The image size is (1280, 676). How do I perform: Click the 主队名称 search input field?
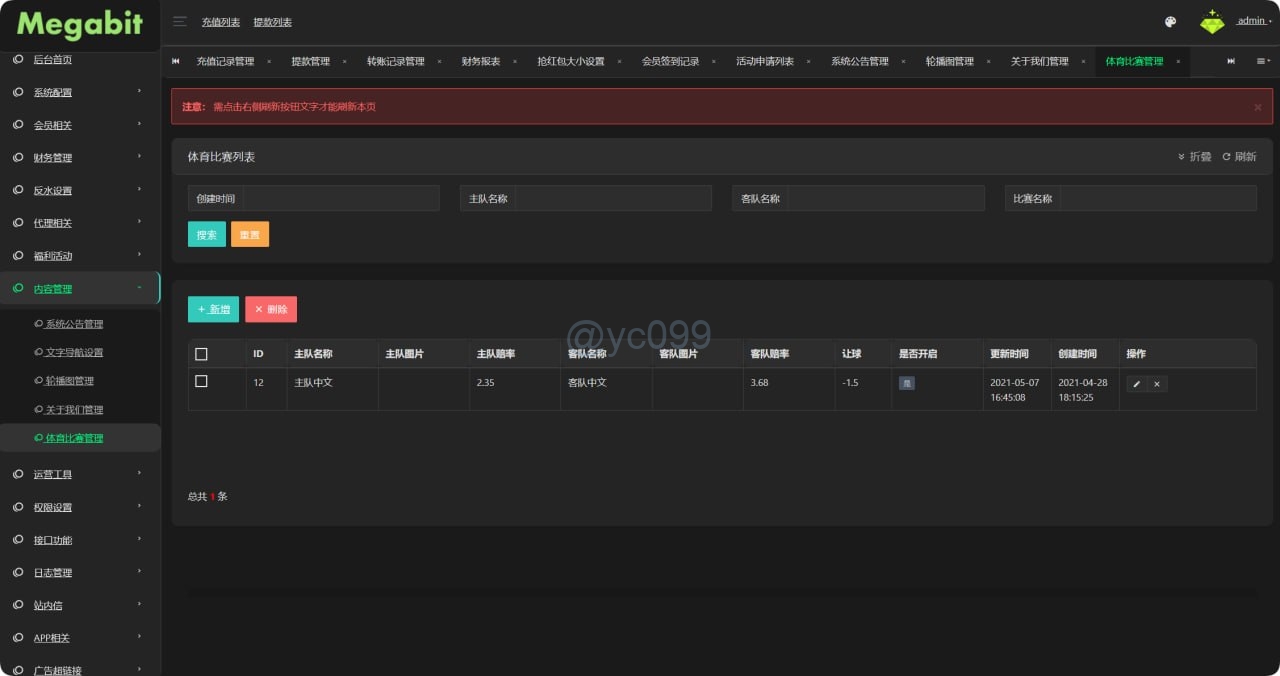[x=613, y=198]
